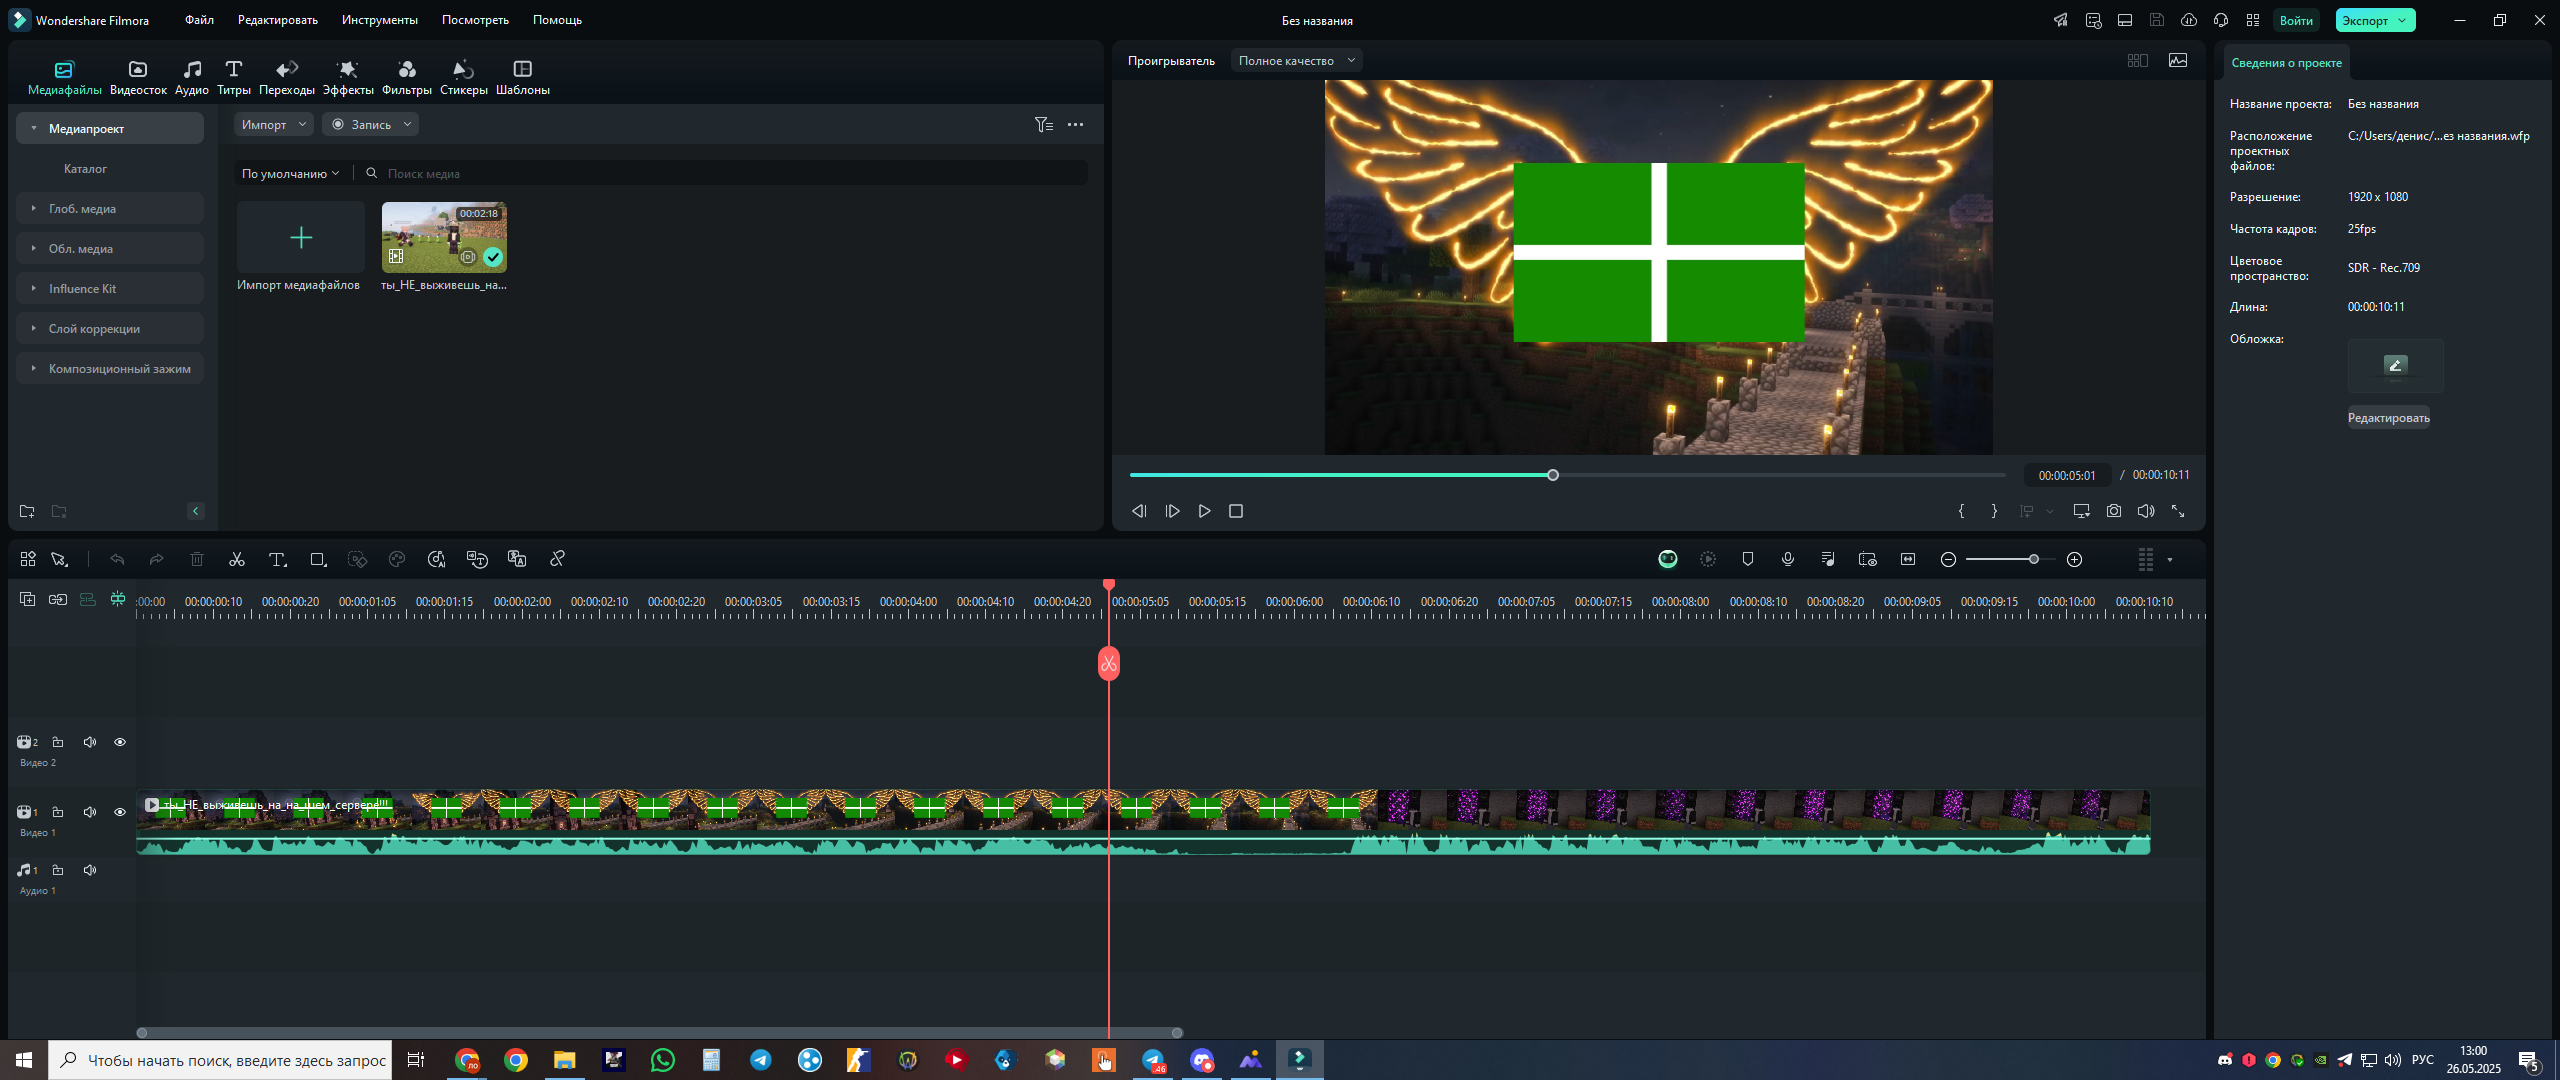Image resolution: width=2560 pixels, height=1080 pixels.
Task: Click the Редактировать cover button
Action: (2388, 418)
